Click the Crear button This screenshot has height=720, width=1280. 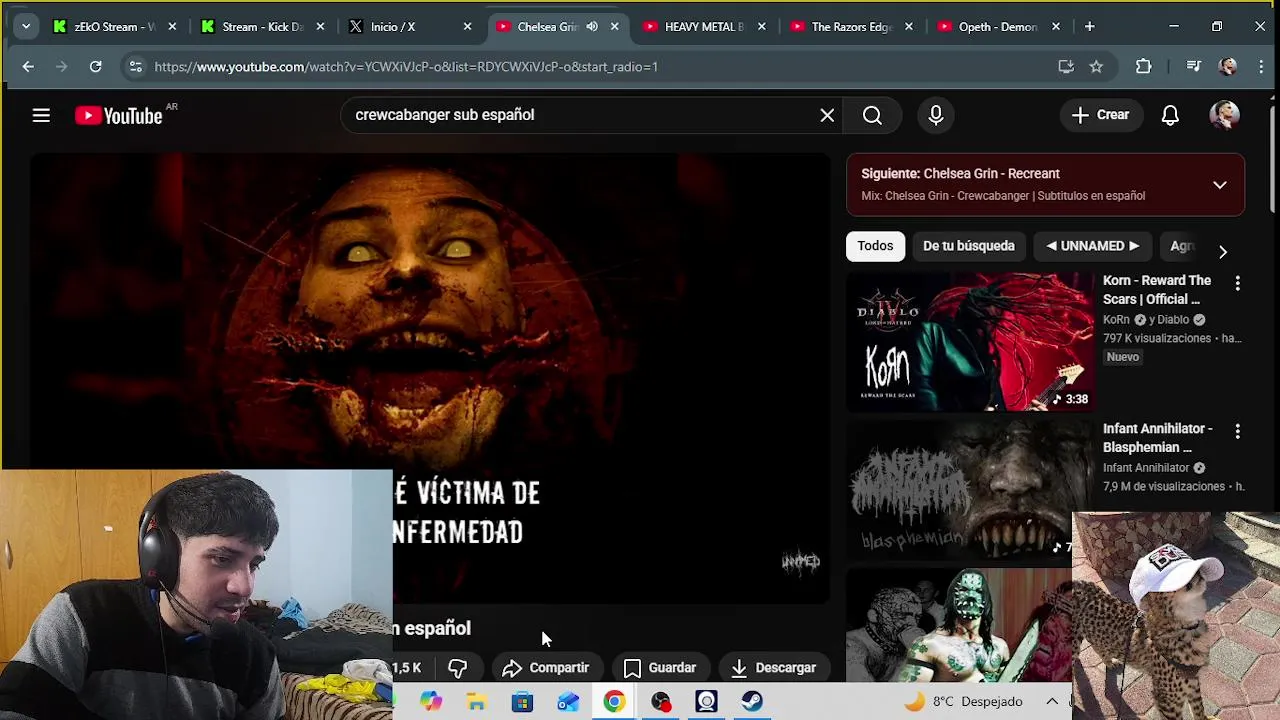pos(1100,115)
